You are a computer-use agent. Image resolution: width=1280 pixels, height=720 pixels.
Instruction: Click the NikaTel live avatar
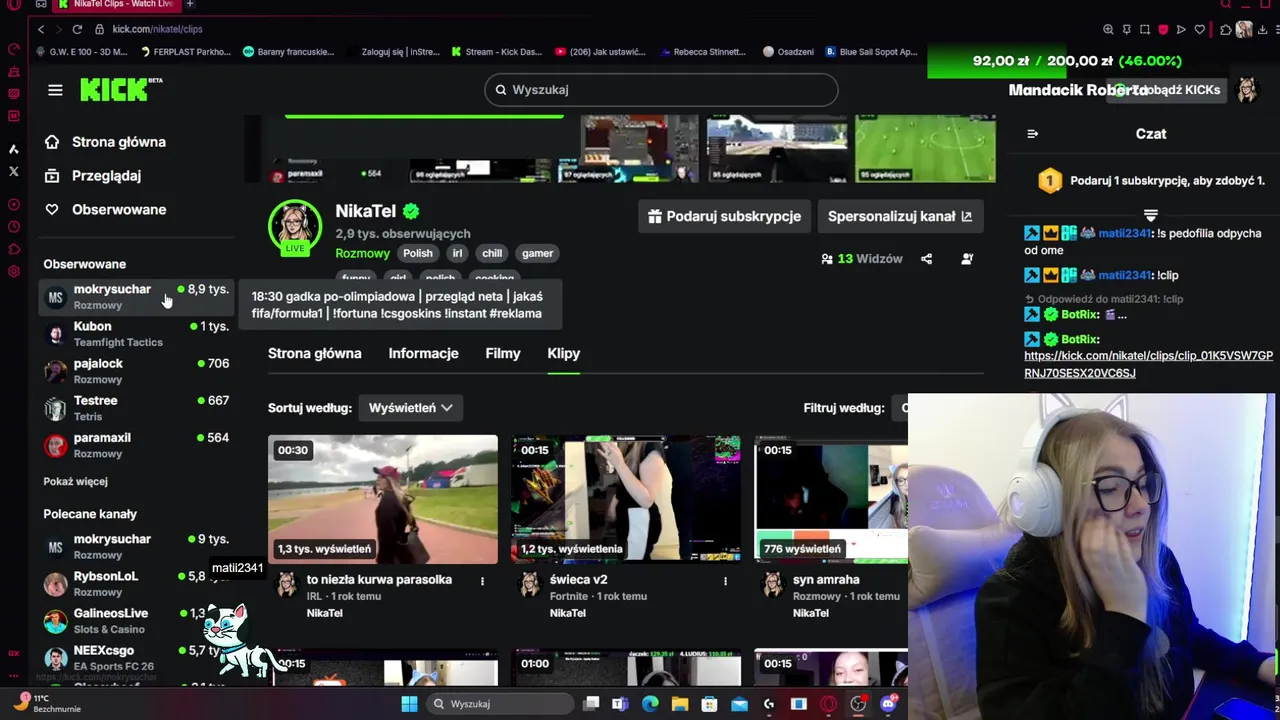coord(295,227)
